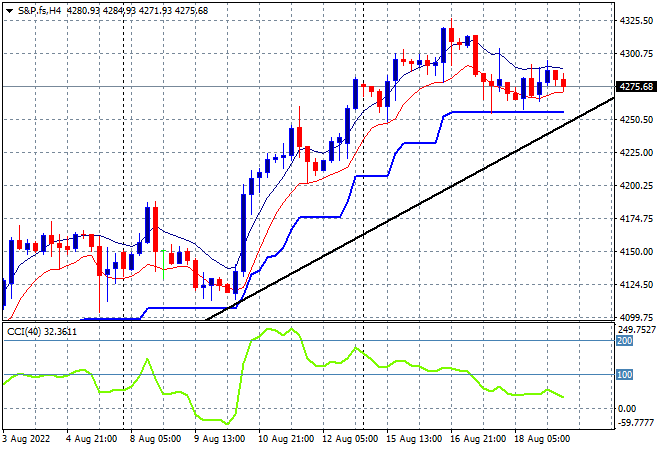
Task: Click the 4250.50 price axis label
Action: pyautogui.click(x=636, y=120)
